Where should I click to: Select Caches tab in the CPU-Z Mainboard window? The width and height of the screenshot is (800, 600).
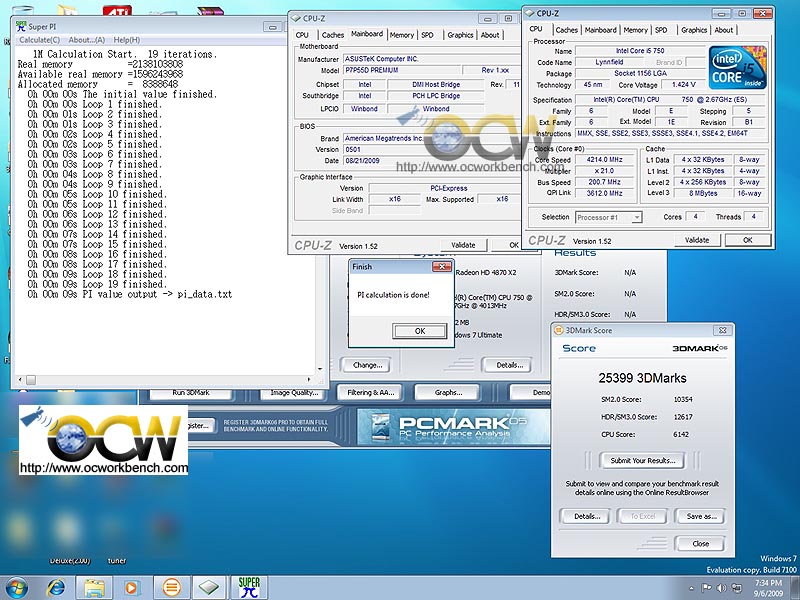pyautogui.click(x=333, y=35)
